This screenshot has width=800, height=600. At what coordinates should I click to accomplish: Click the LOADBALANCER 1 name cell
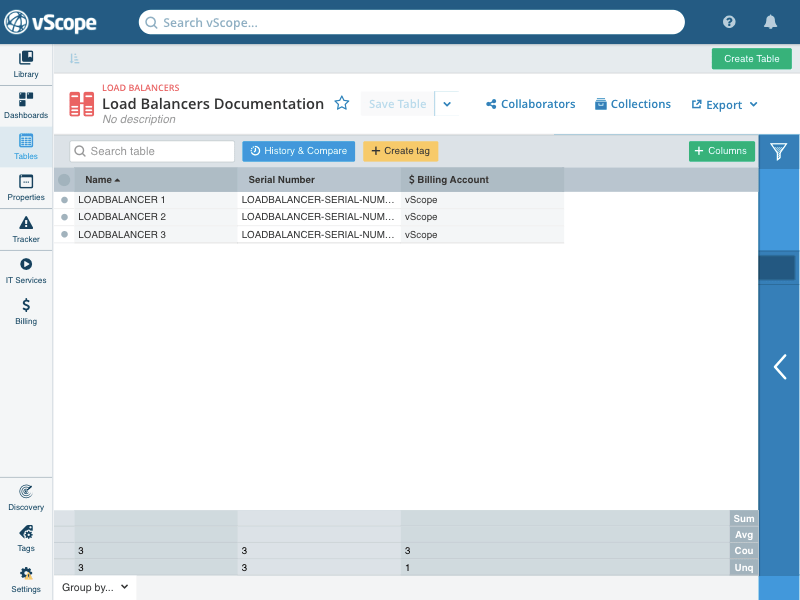click(x=156, y=200)
